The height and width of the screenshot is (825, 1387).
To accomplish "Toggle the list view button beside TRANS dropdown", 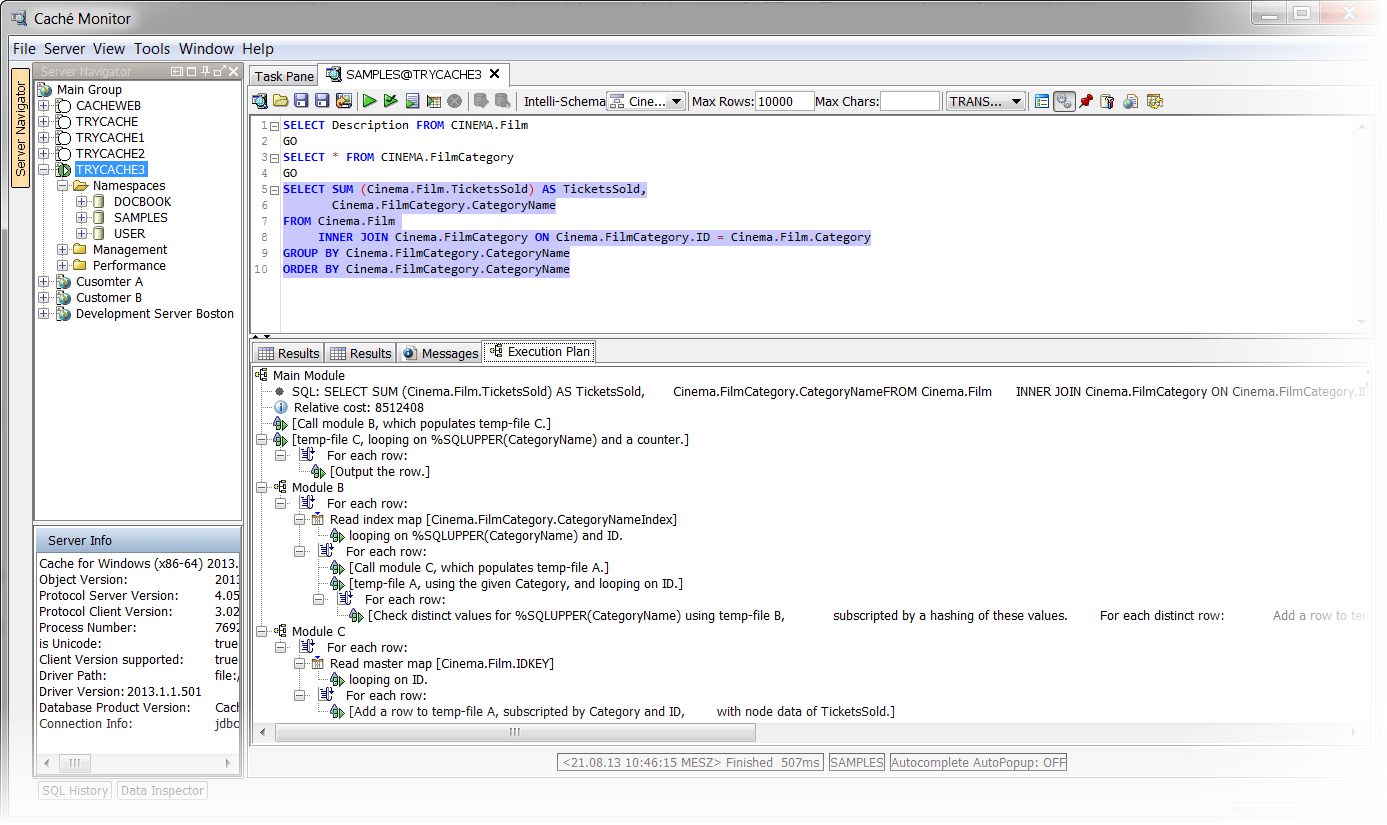I will pyautogui.click(x=1042, y=101).
